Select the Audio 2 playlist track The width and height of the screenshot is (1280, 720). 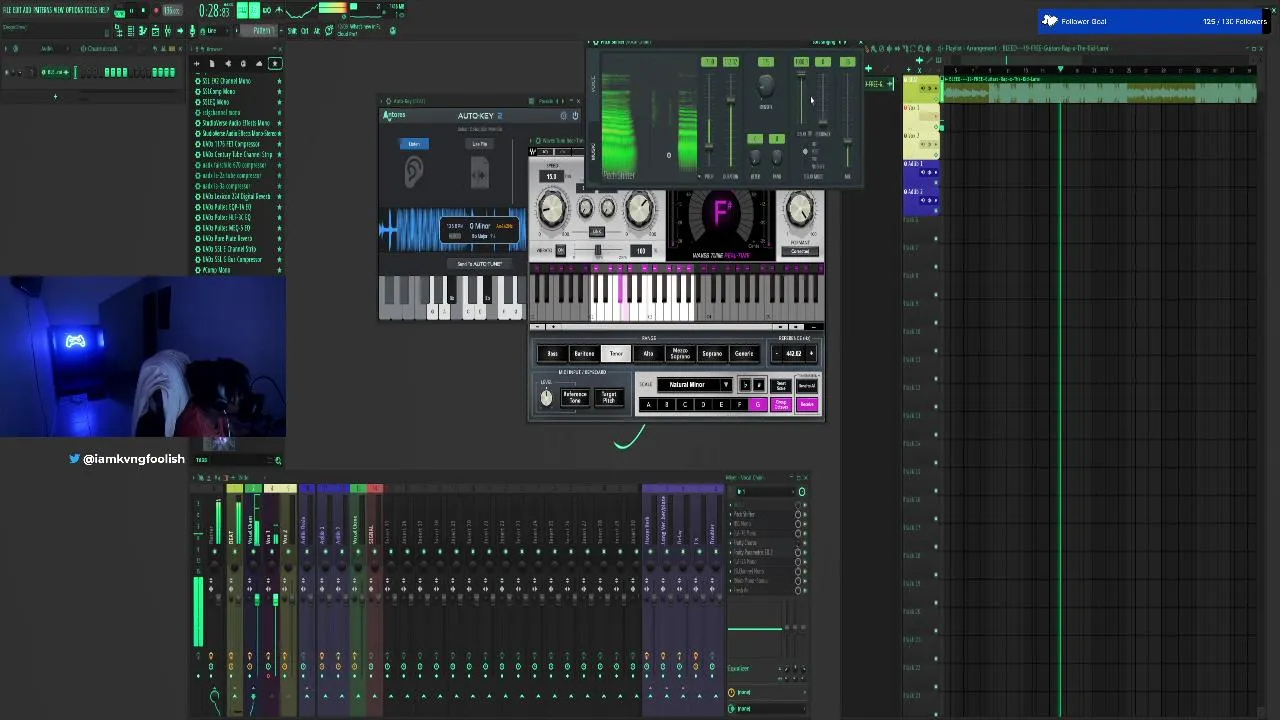click(921, 201)
